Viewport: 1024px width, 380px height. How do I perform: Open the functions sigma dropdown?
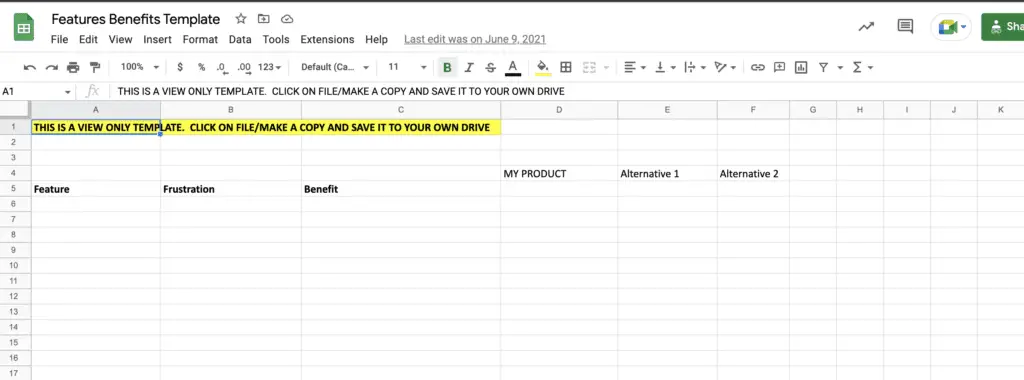[863, 67]
